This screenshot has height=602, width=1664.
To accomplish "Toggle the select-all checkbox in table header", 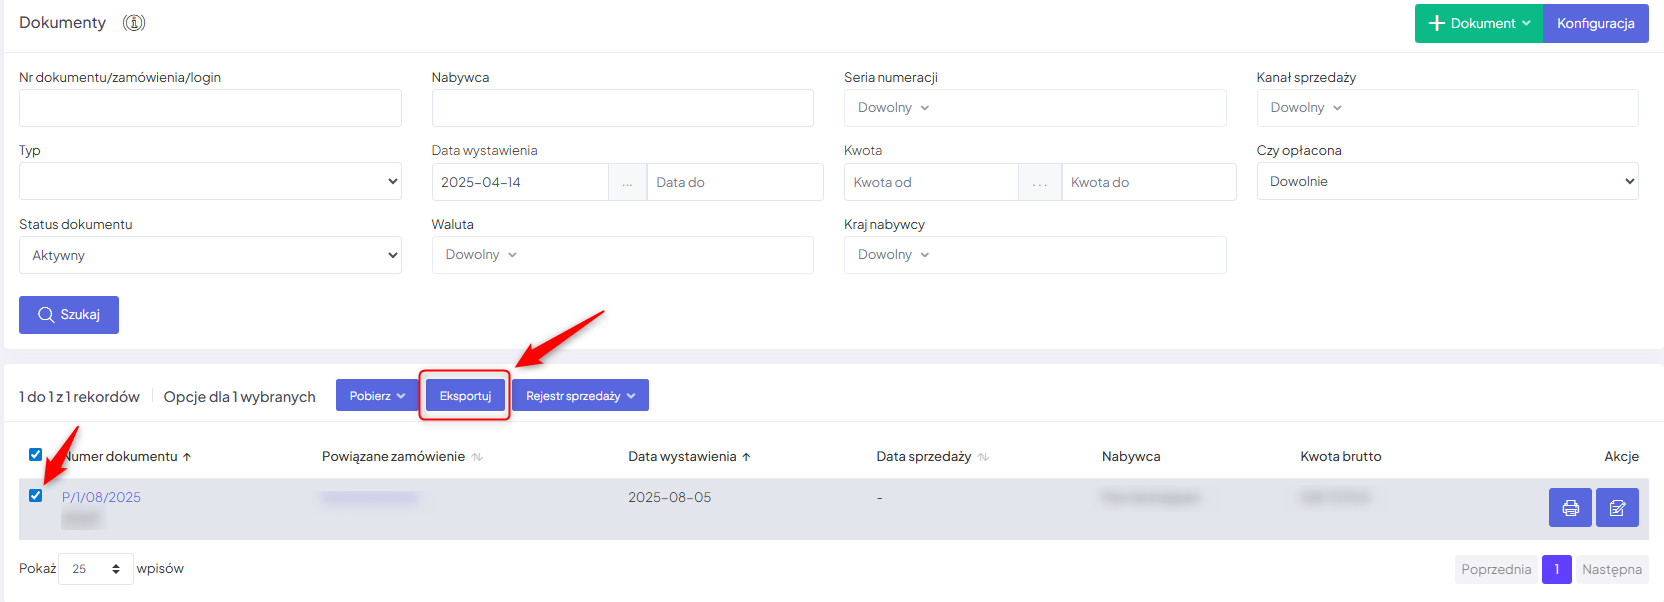I will [x=36, y=455].
